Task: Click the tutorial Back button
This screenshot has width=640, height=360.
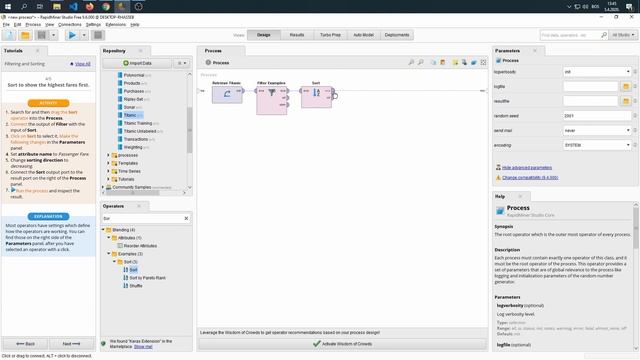Action: pos(25,344)
